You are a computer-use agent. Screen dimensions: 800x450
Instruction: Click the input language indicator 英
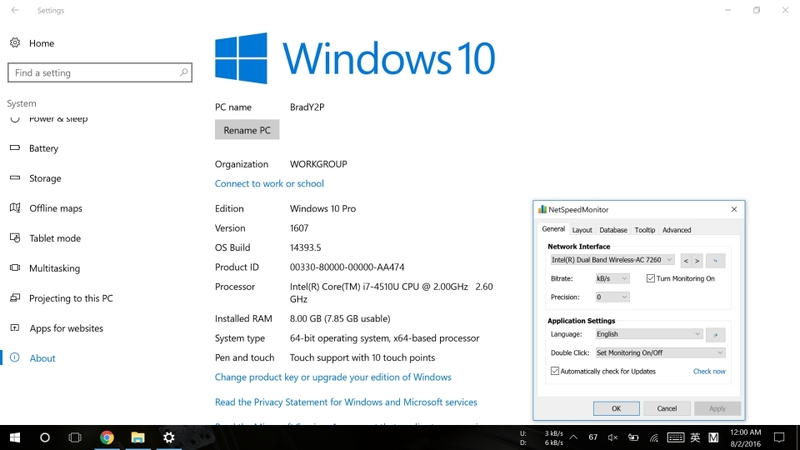pyautogui.click(x=695, y=437)
